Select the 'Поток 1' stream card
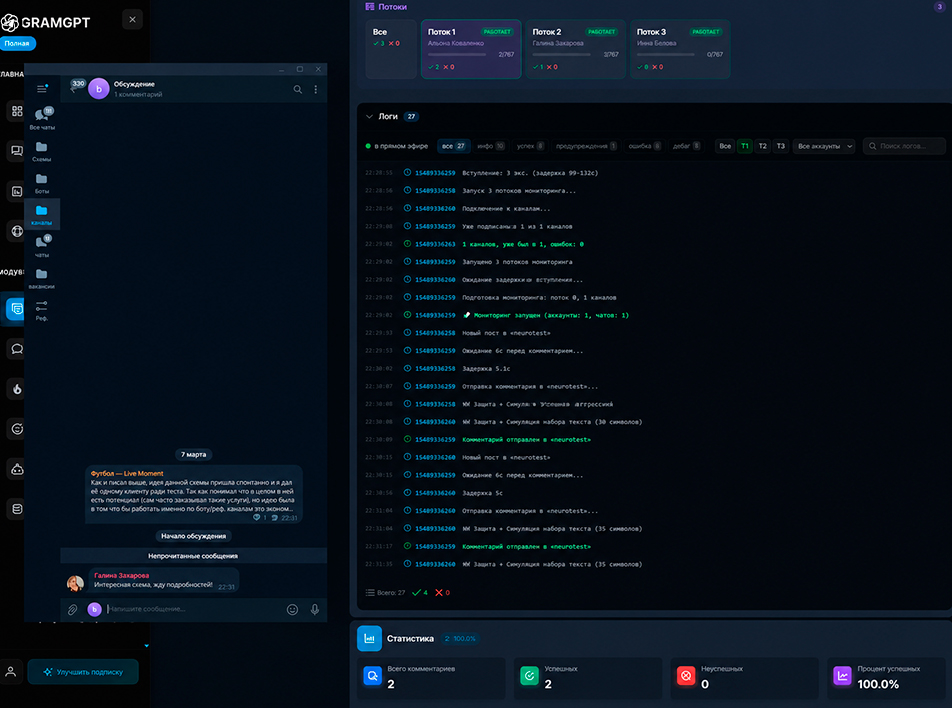This screenshot has height=708, width=952. (x=471, y=49)
